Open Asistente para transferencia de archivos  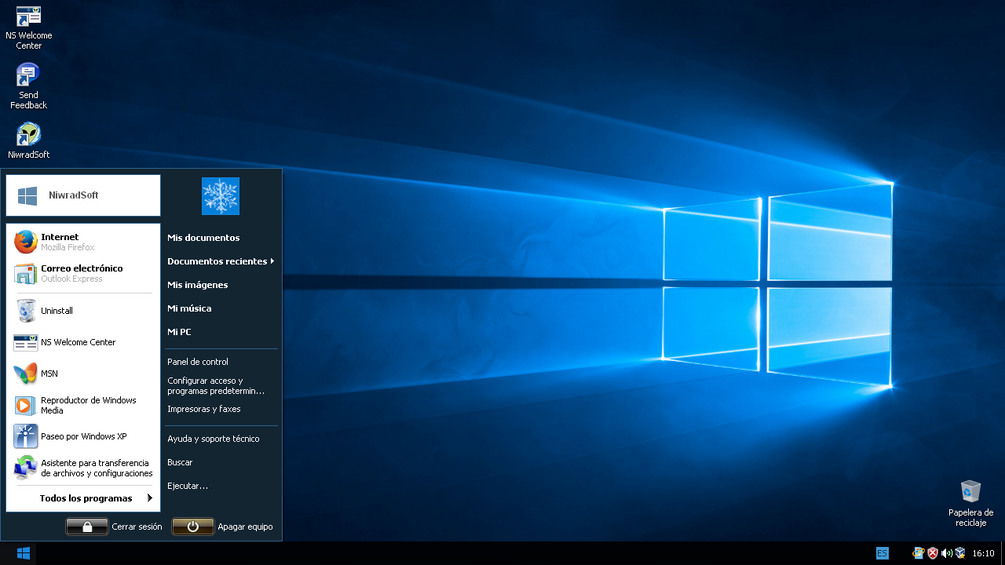pyautogui.click(x=82, y=468)
